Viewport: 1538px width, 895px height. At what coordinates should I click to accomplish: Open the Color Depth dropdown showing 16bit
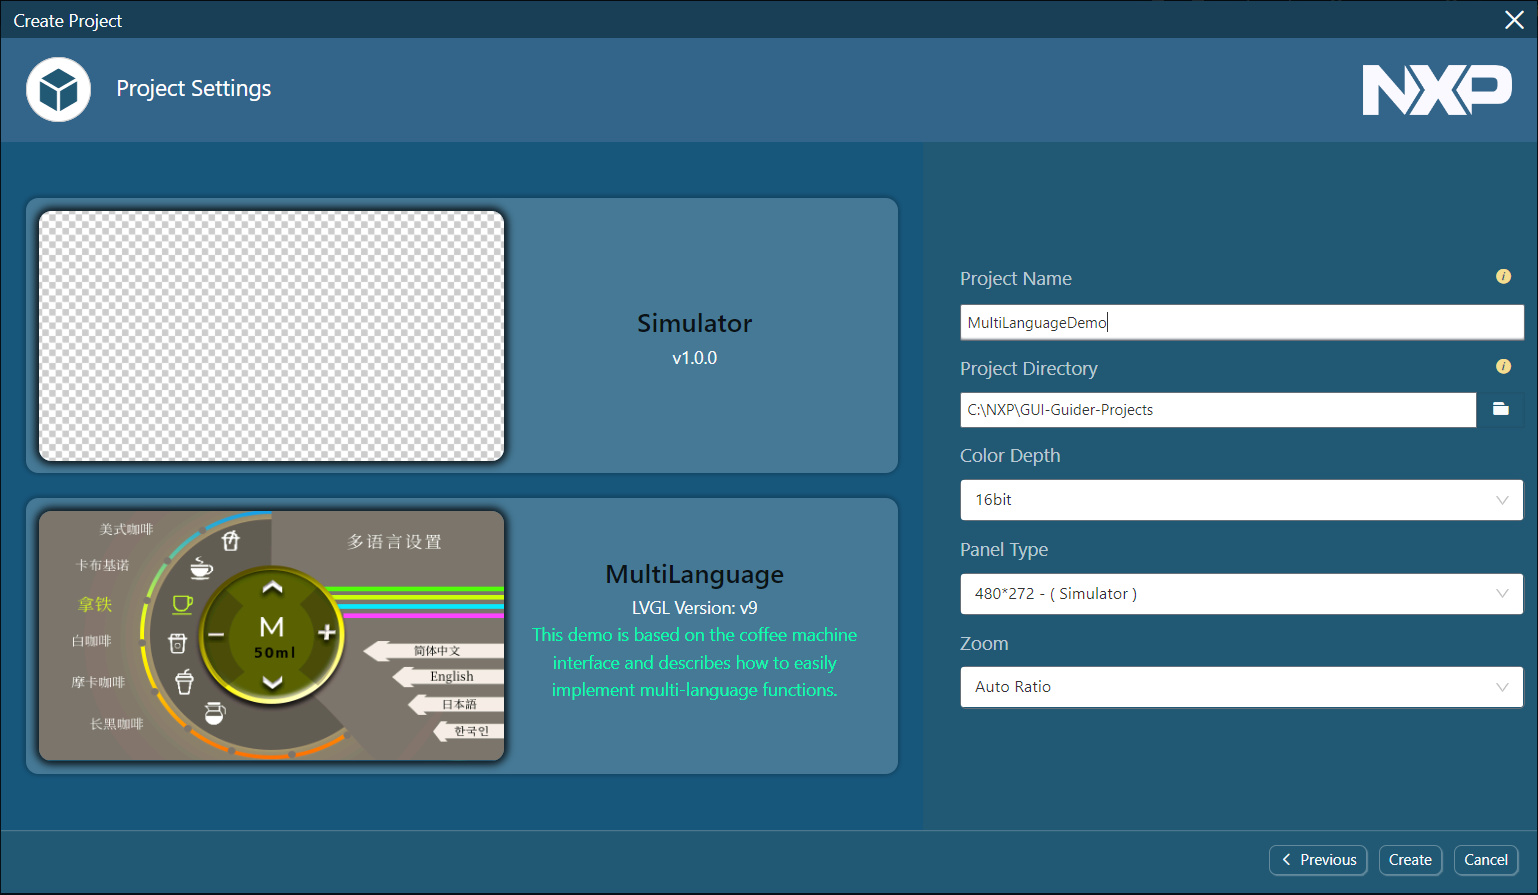[x=1240, y=499]
